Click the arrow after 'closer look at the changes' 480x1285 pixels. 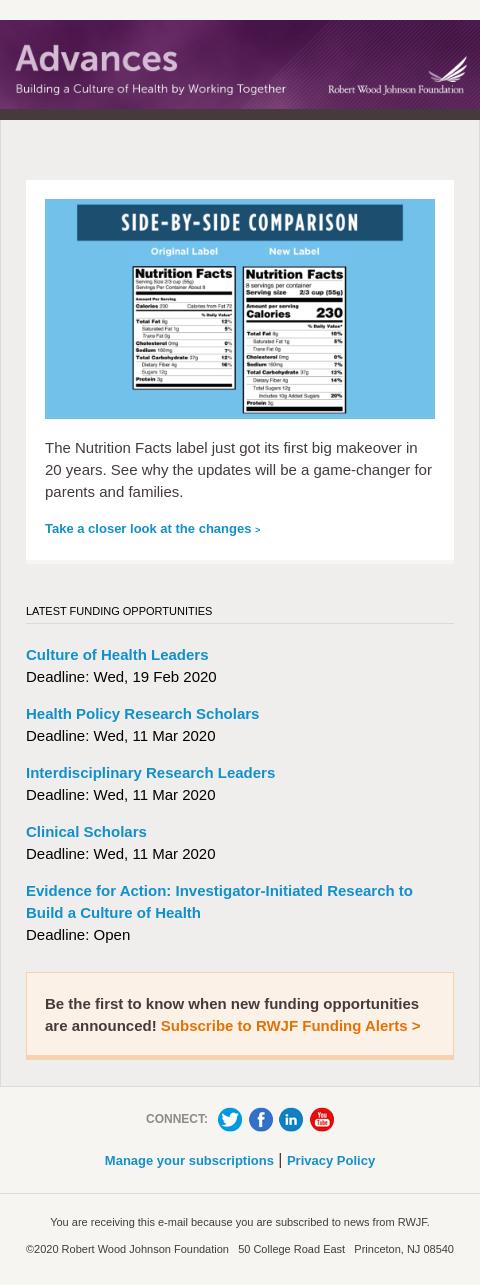coord(257,530)
